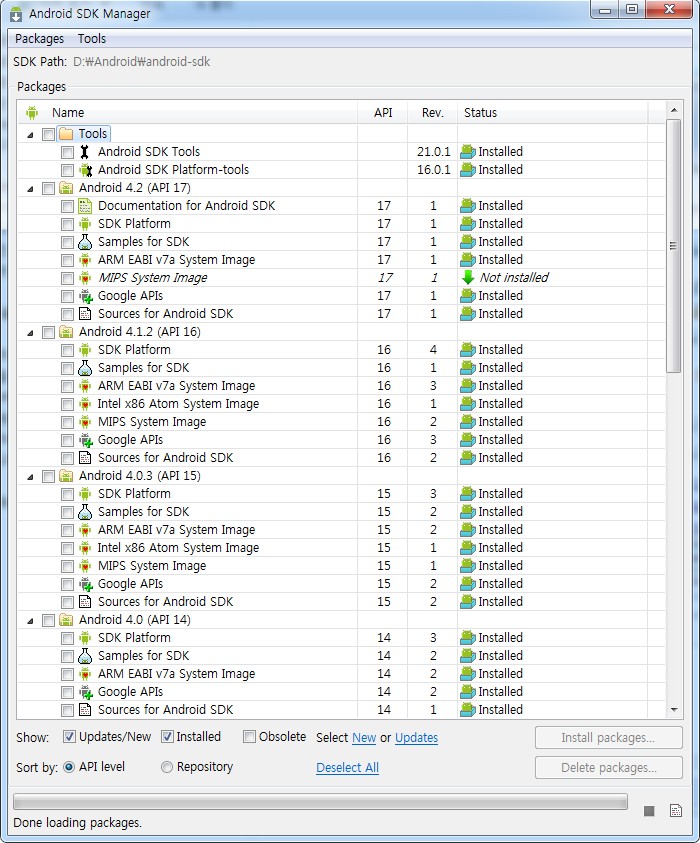Screen dimensions: 700x843
Task: Click the revision value 16.0.1
Action: coord(433,170)
